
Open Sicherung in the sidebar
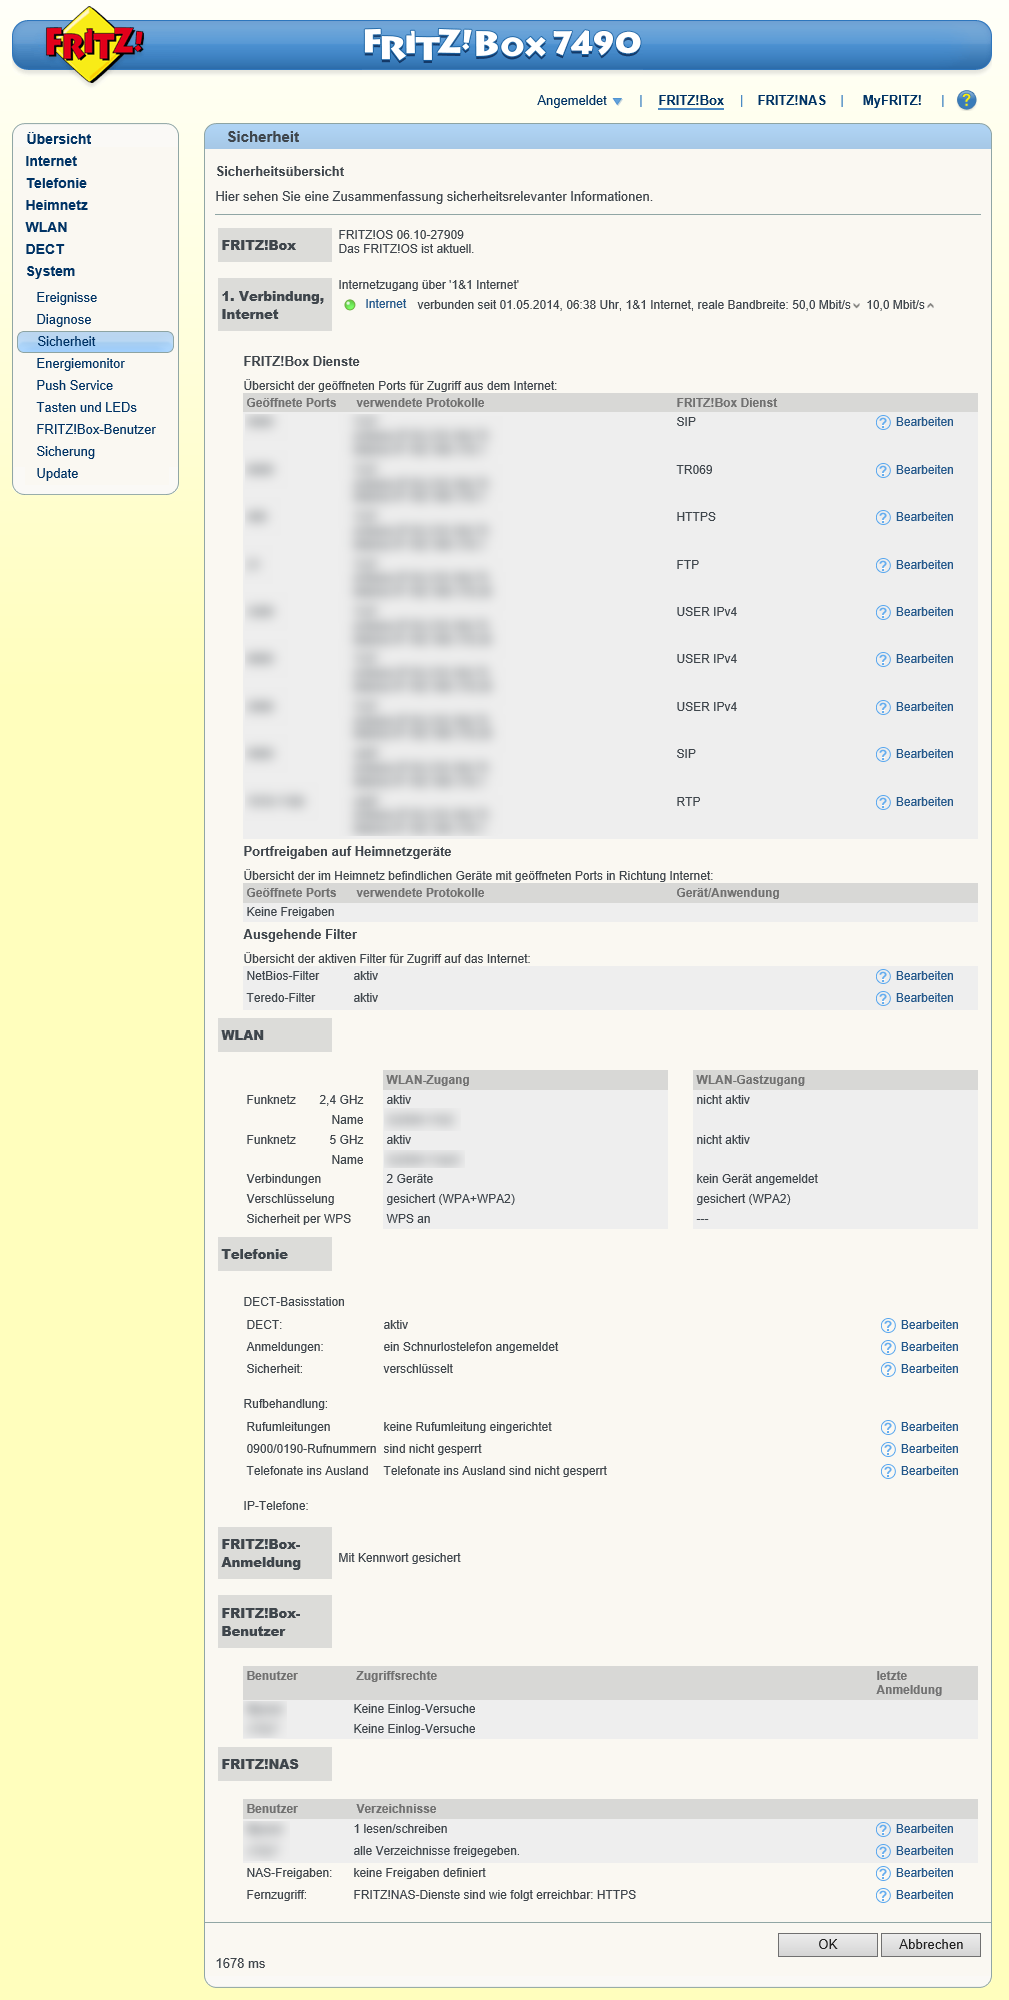(66, 451)
